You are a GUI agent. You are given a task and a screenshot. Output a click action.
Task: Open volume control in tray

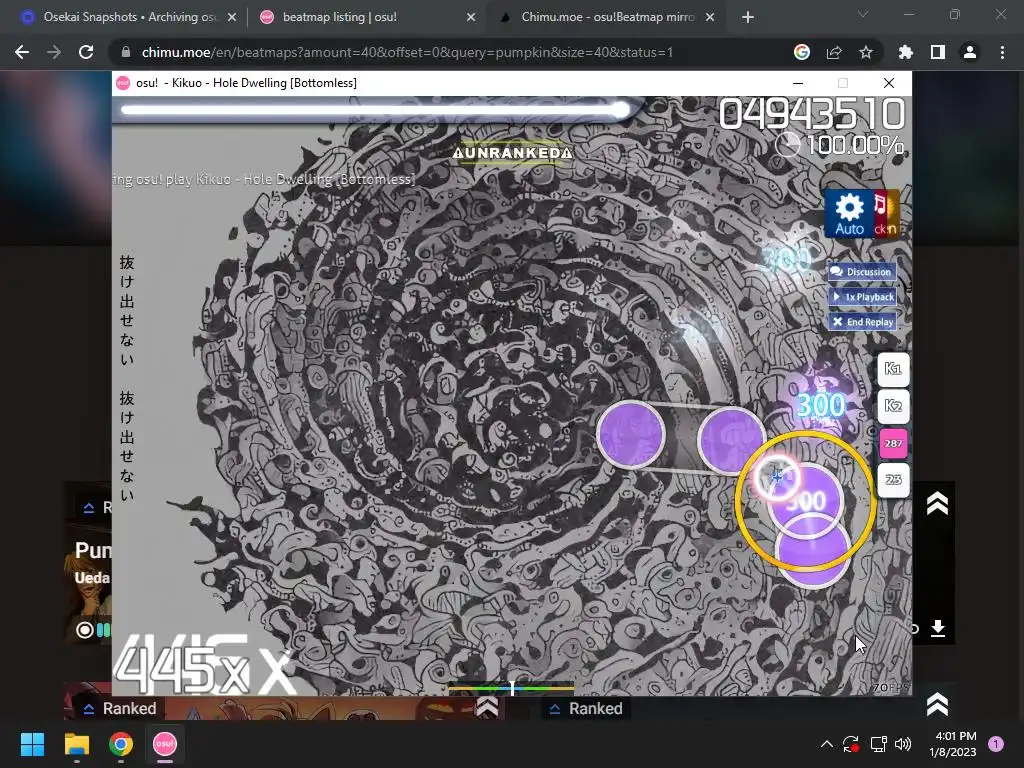(x=903, y=744)
